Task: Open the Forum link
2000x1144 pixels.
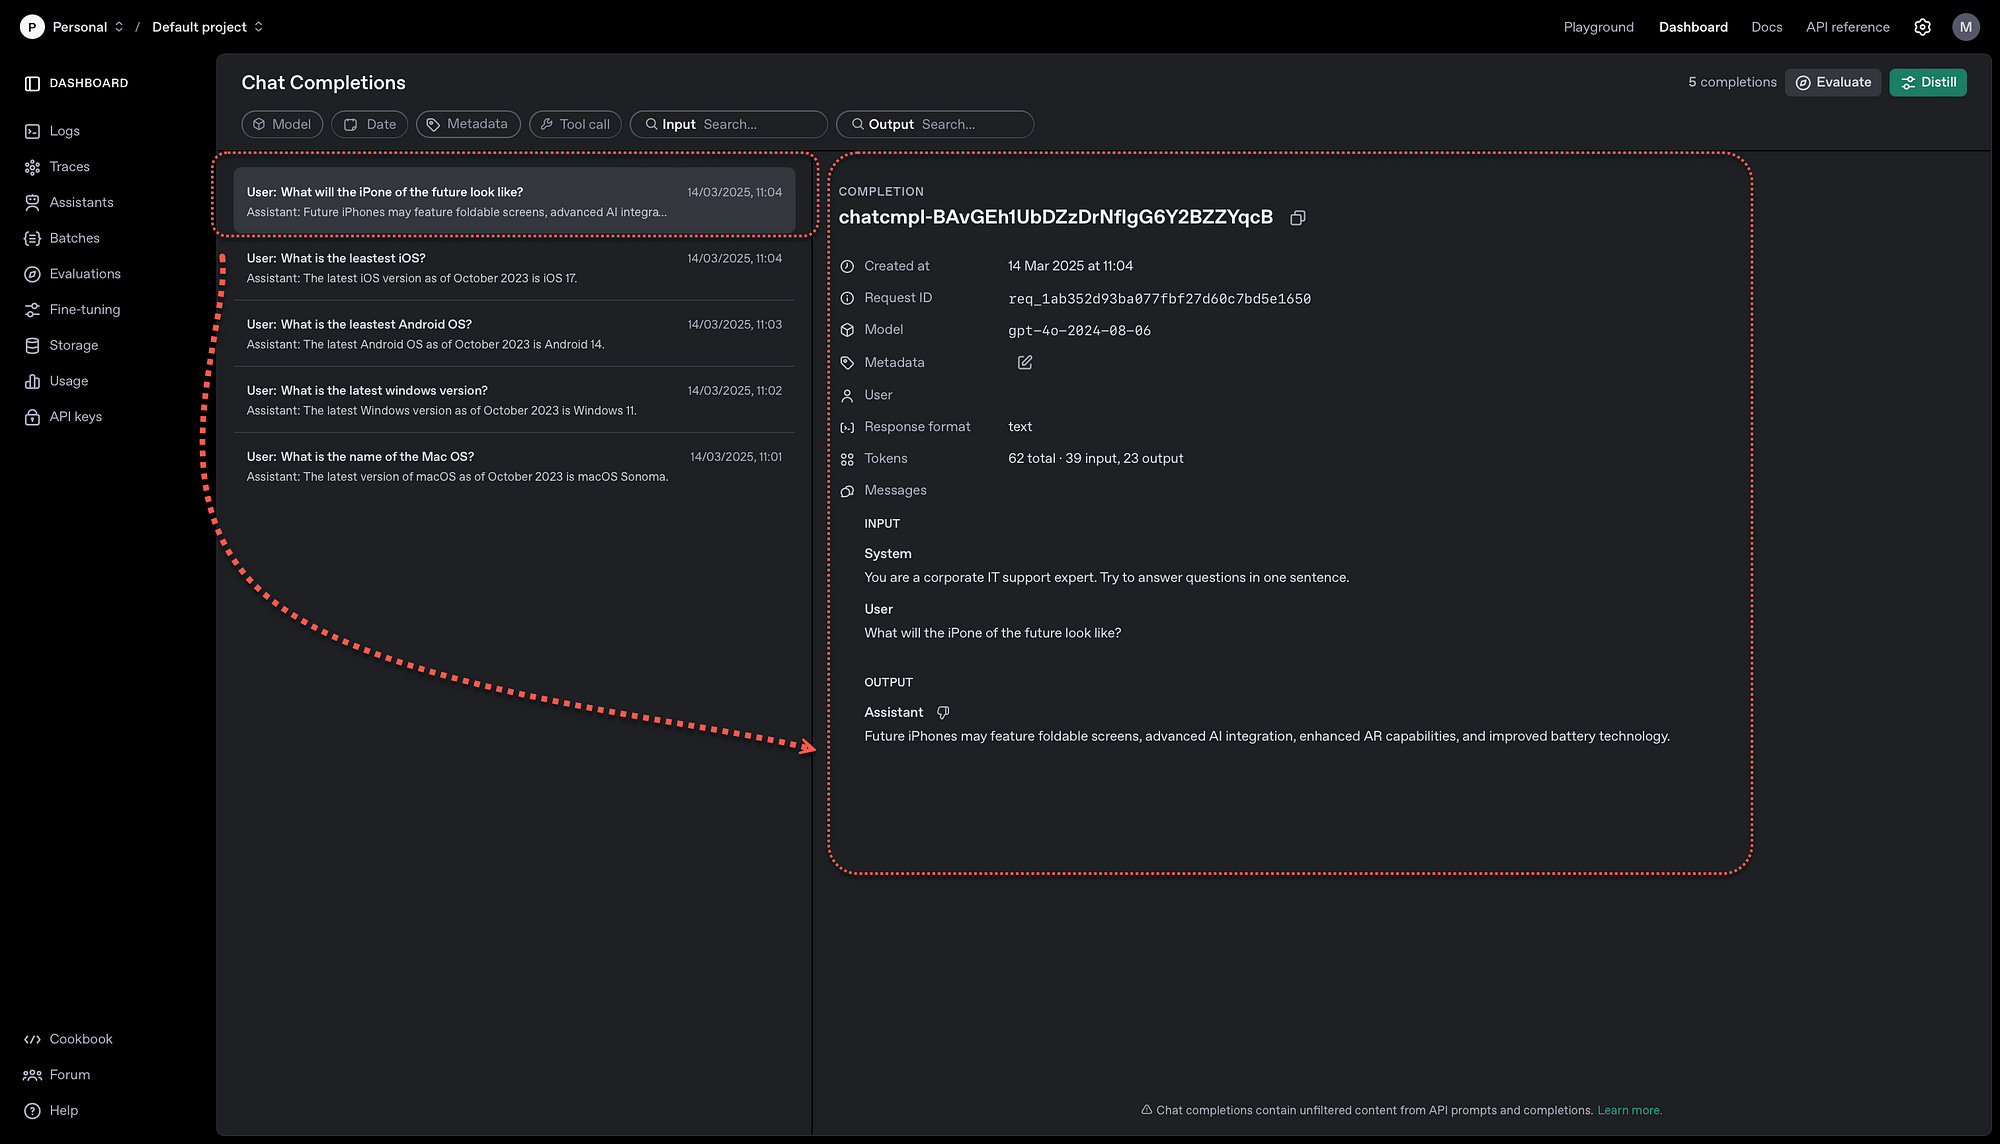Action: pos(70,1075)
